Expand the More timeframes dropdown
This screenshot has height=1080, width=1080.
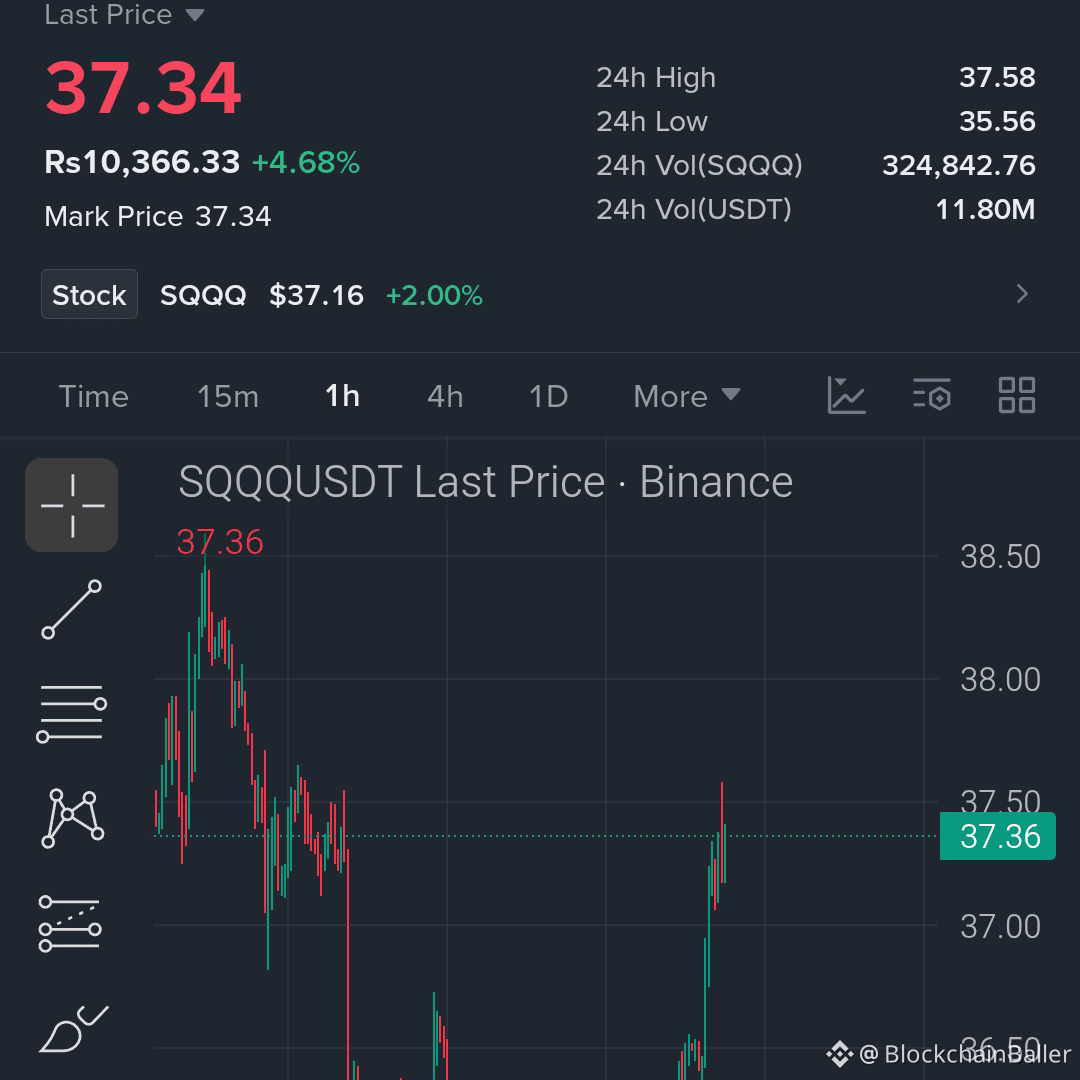point(687,396)
